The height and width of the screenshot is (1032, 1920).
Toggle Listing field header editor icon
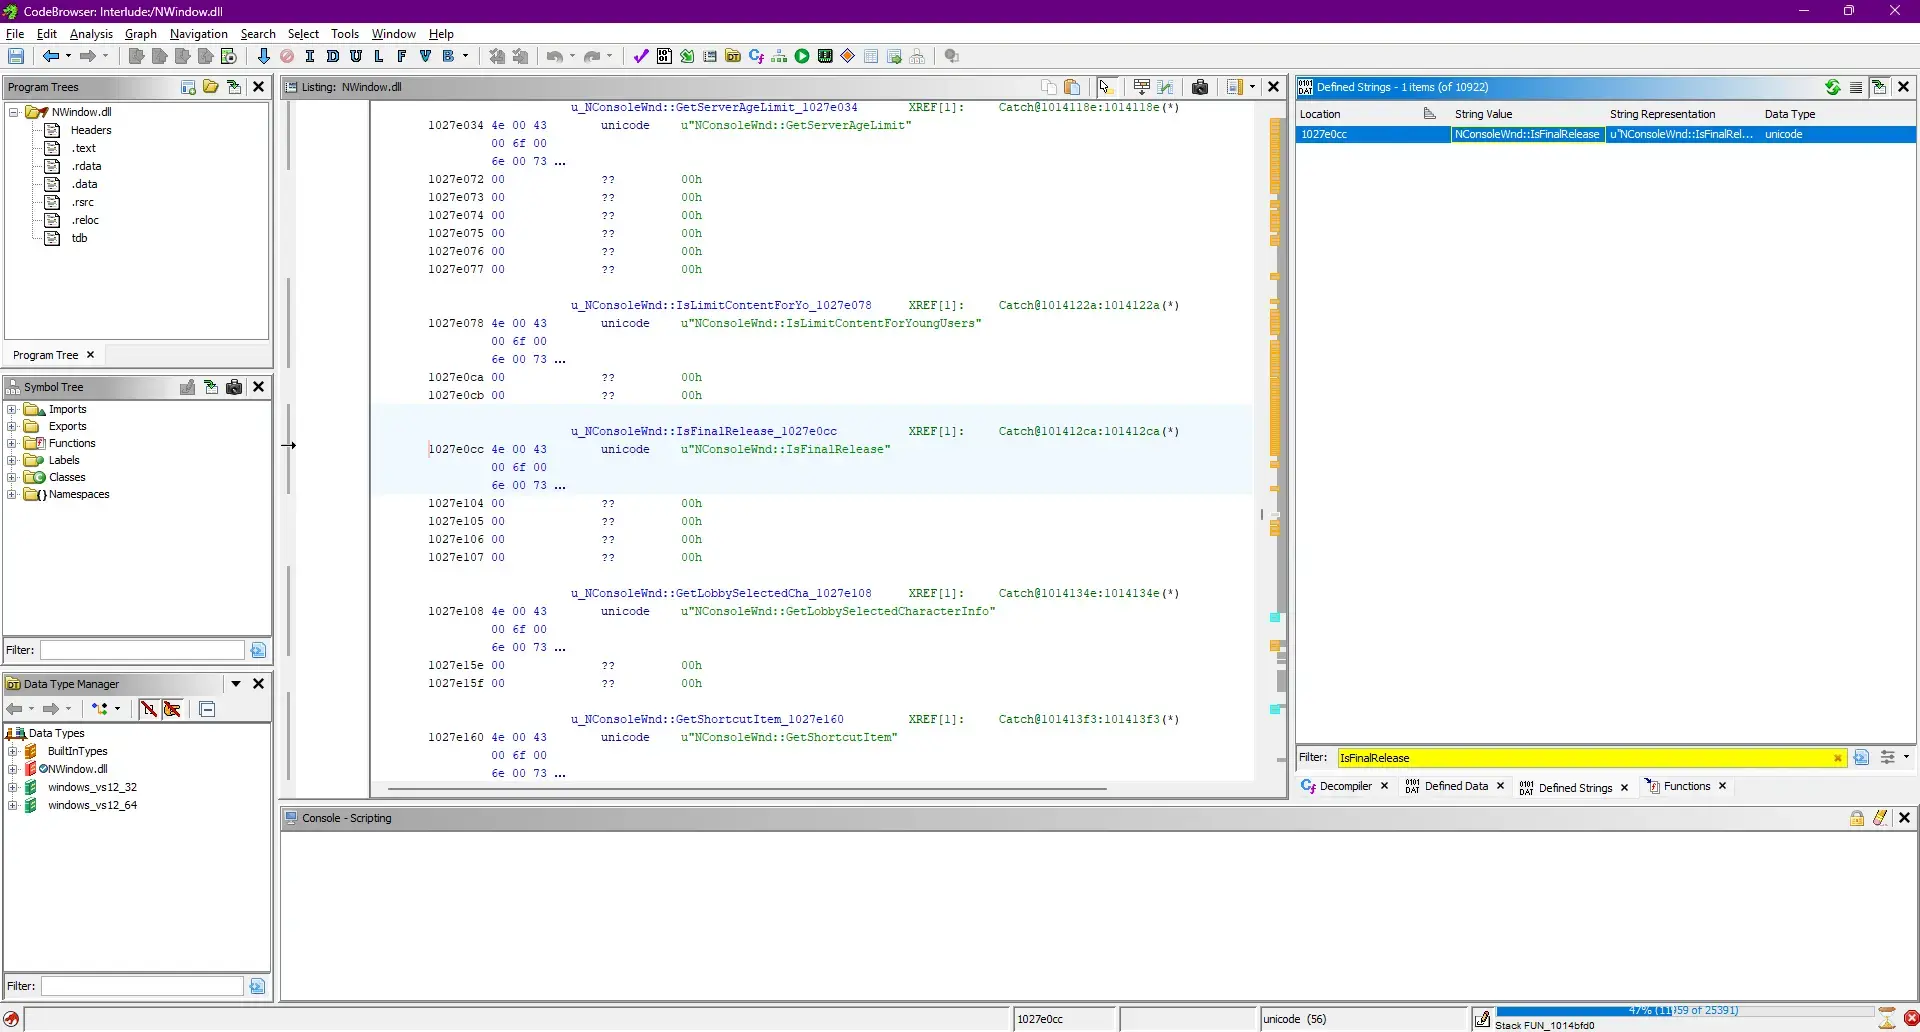pos(1142,87)
